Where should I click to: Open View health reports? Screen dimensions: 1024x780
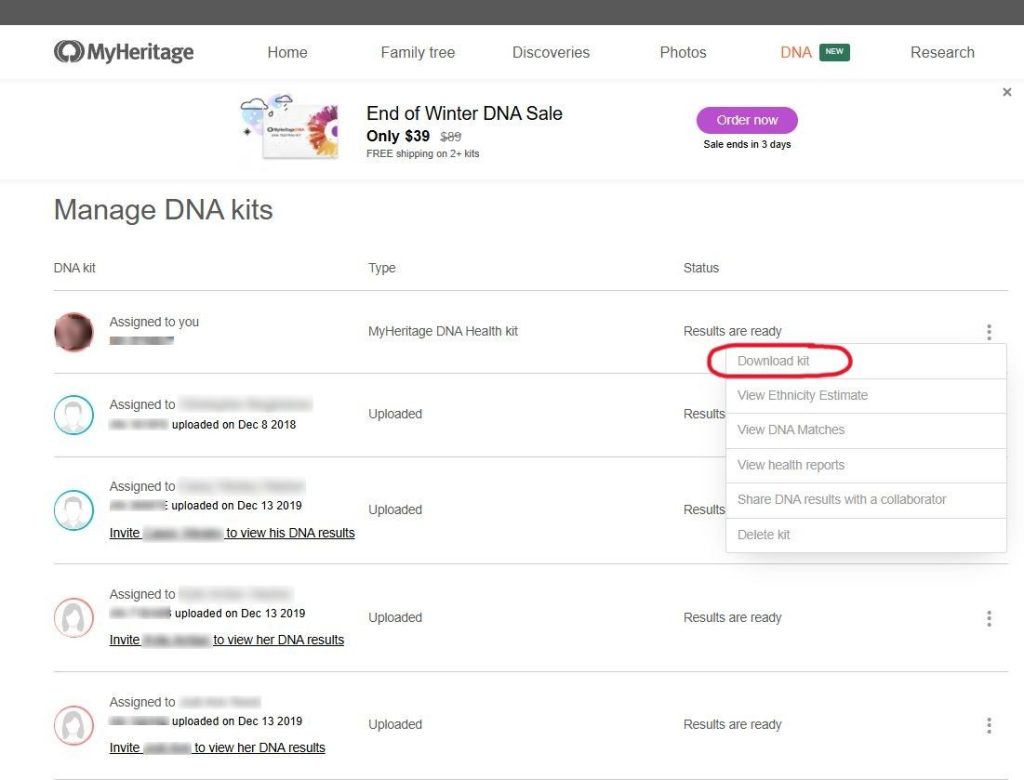790,465
